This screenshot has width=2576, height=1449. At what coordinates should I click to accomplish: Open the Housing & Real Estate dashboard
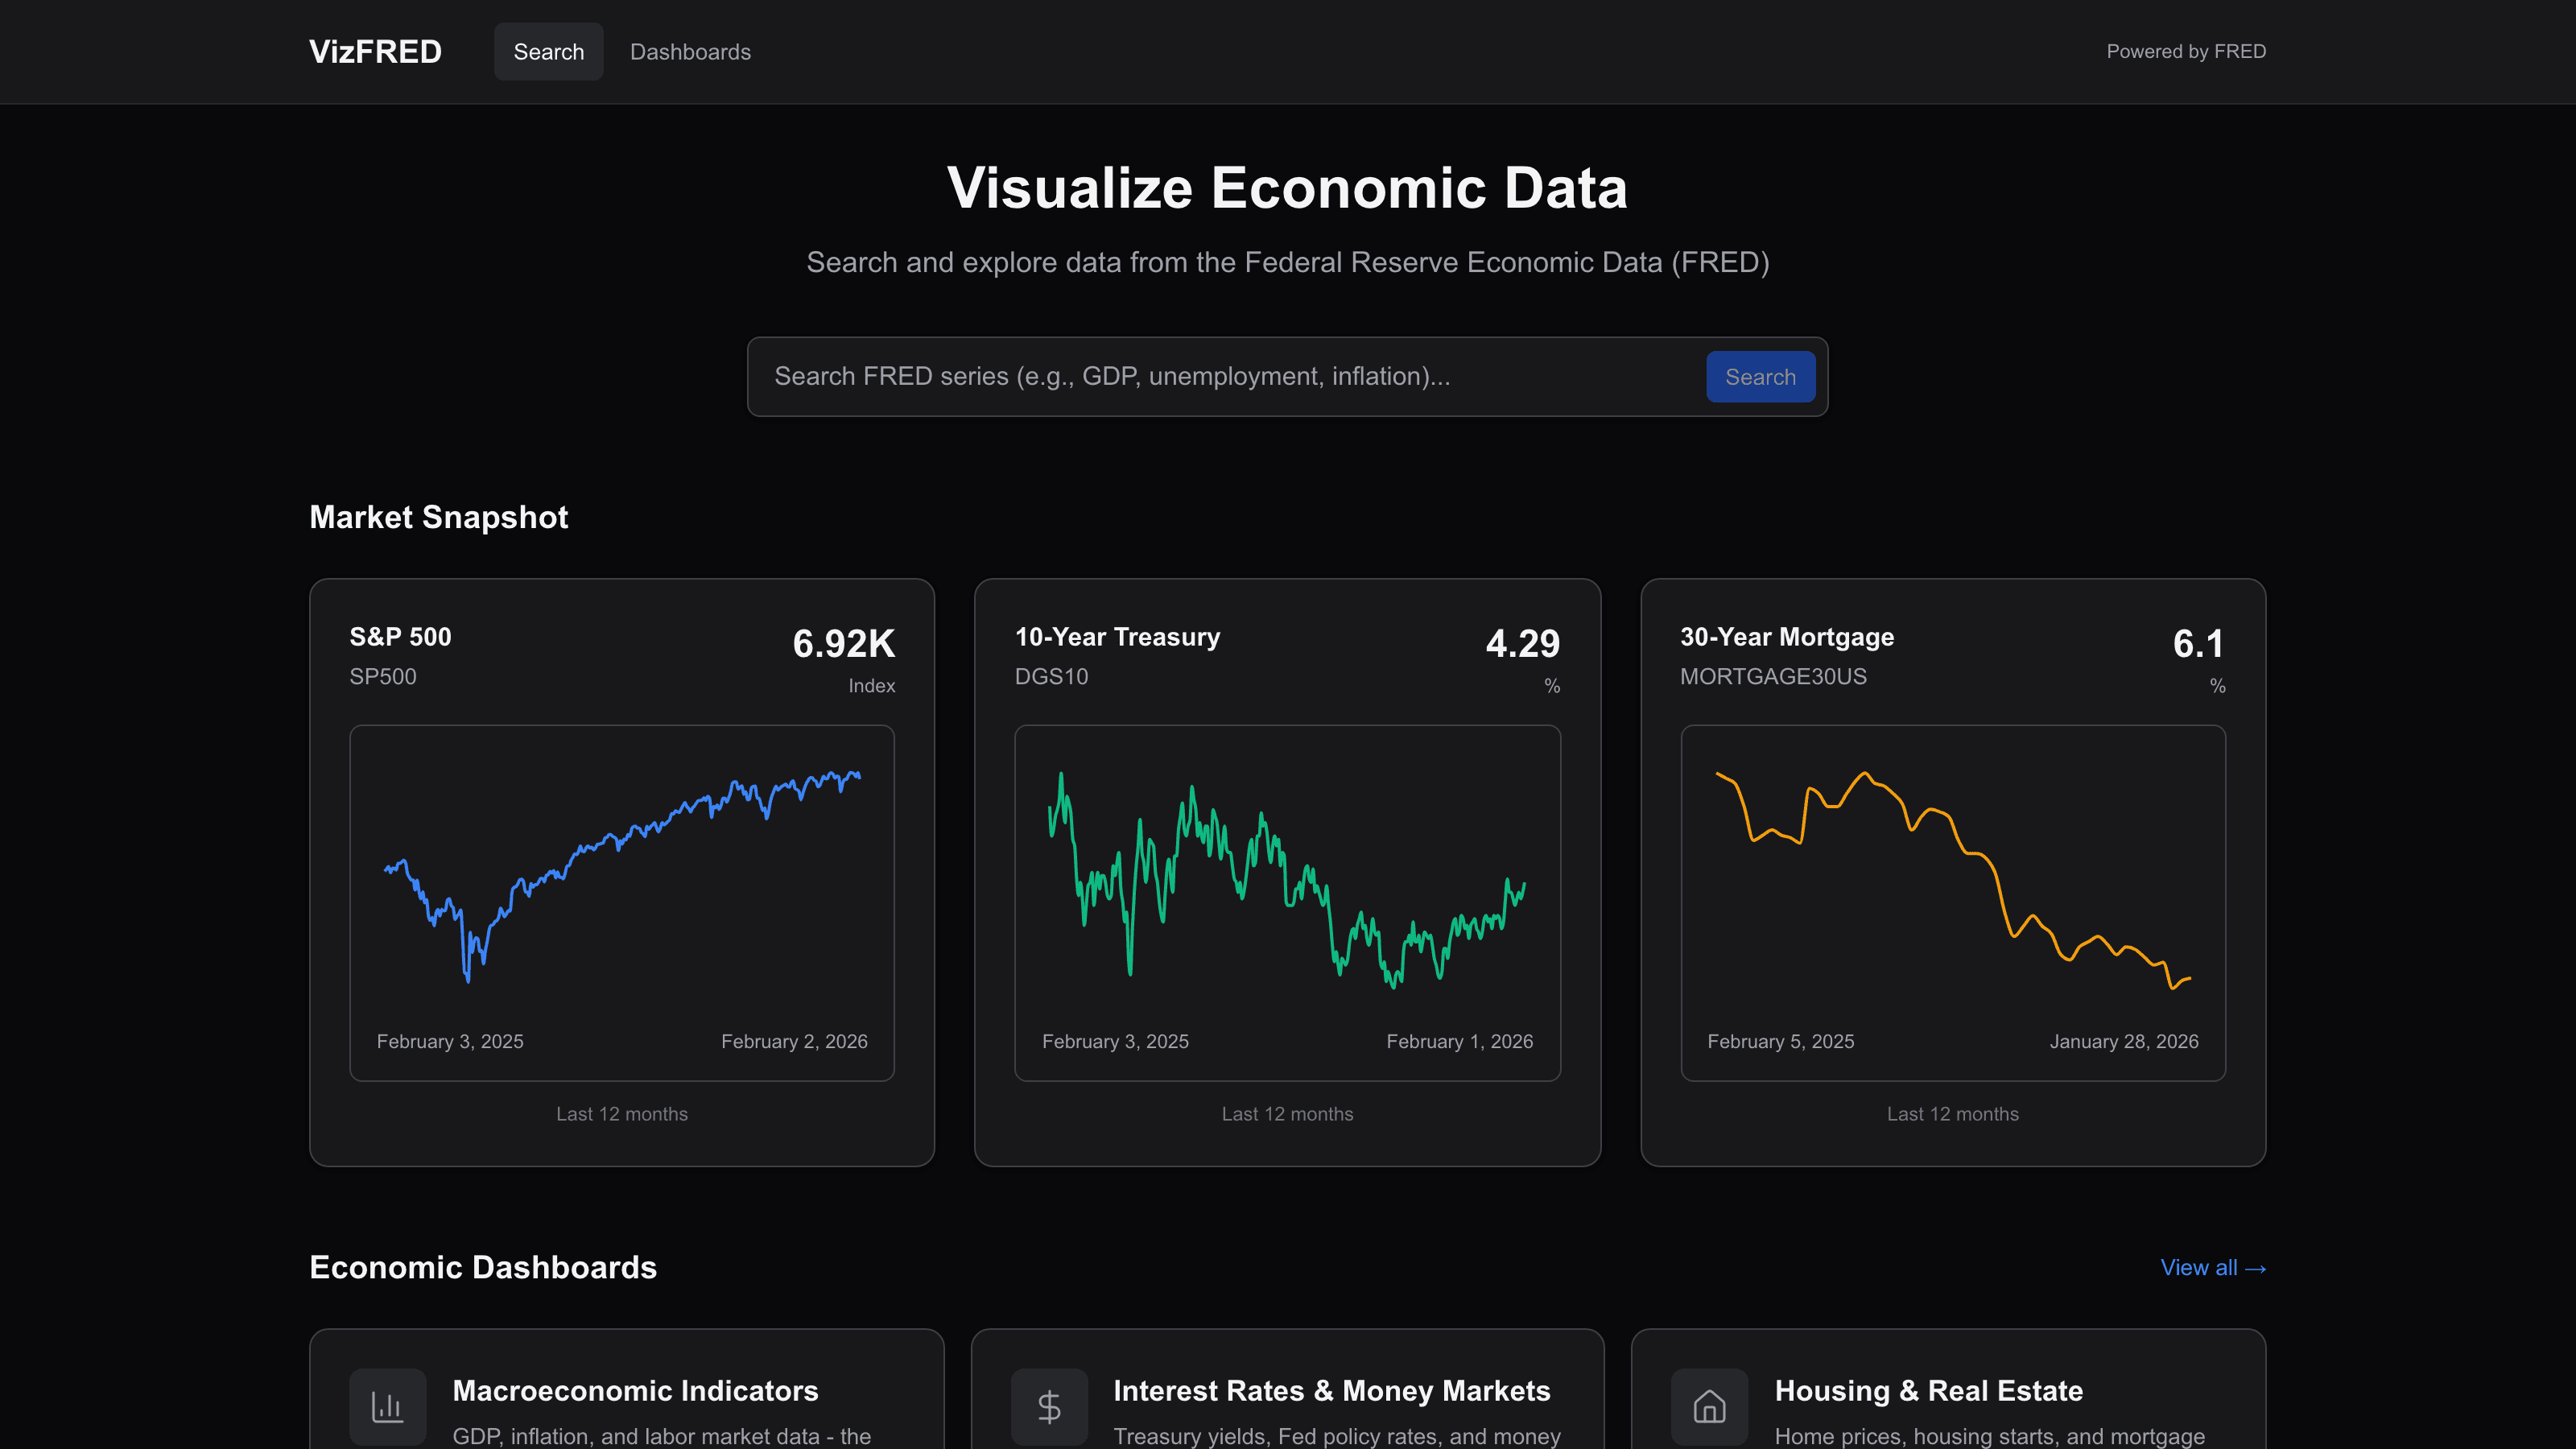click(x=1928, y=1391)
